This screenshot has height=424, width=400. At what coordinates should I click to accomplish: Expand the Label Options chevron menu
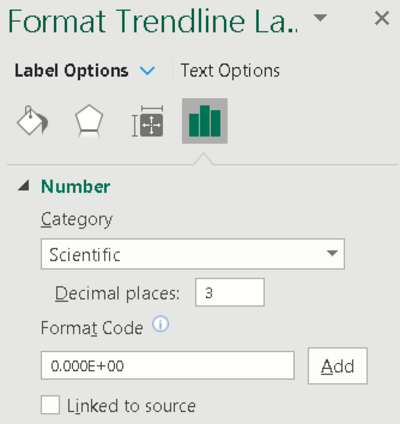[147, 71]
